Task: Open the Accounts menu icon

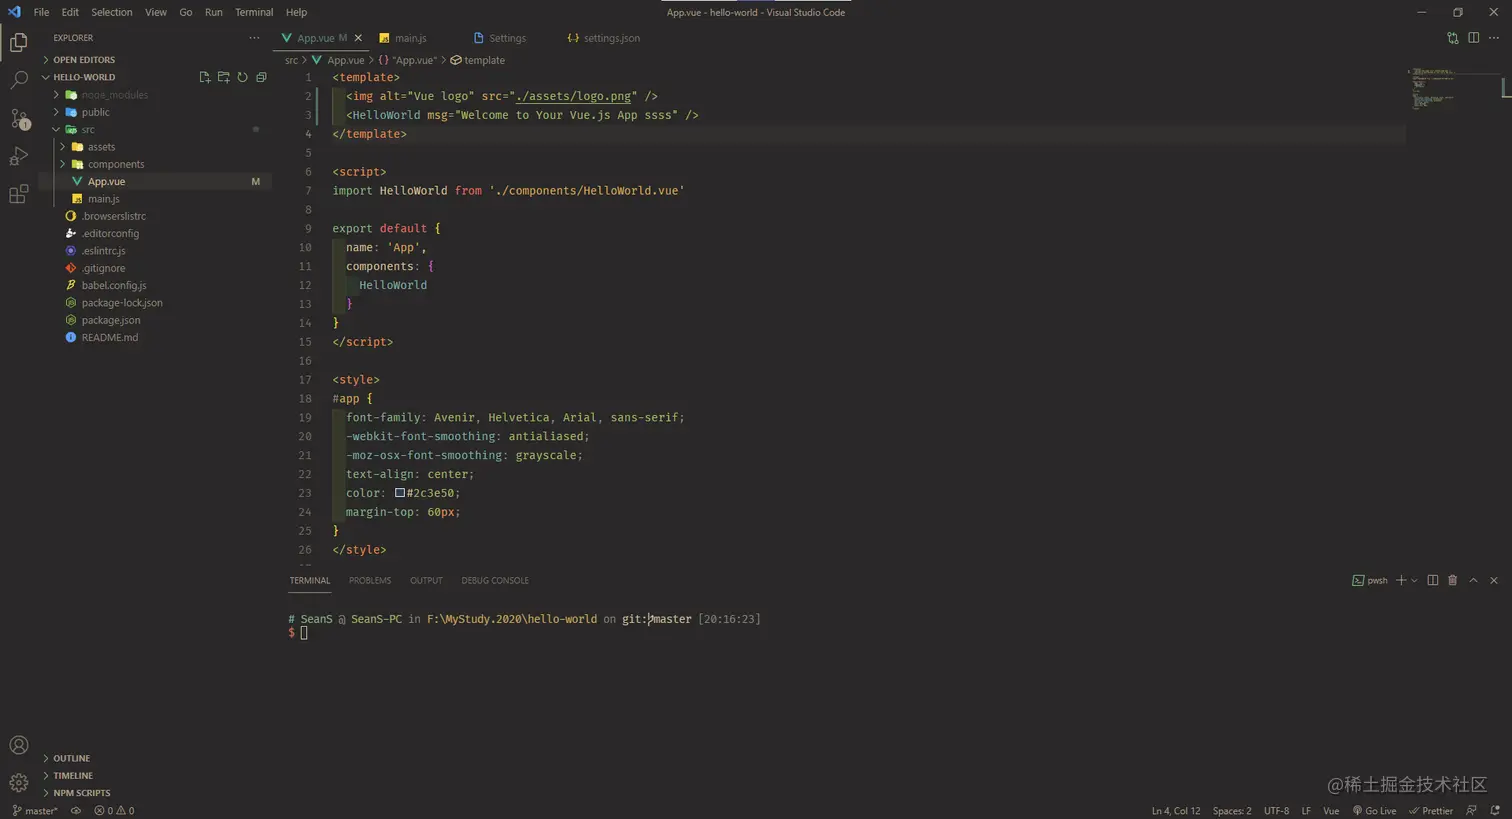Action: [18, 745]
